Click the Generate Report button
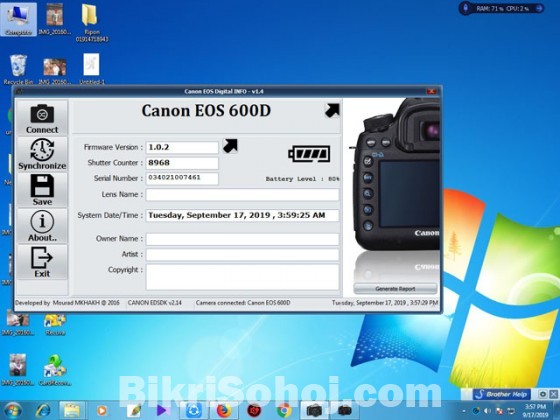 pyautogui.click(x=395, y=289)
